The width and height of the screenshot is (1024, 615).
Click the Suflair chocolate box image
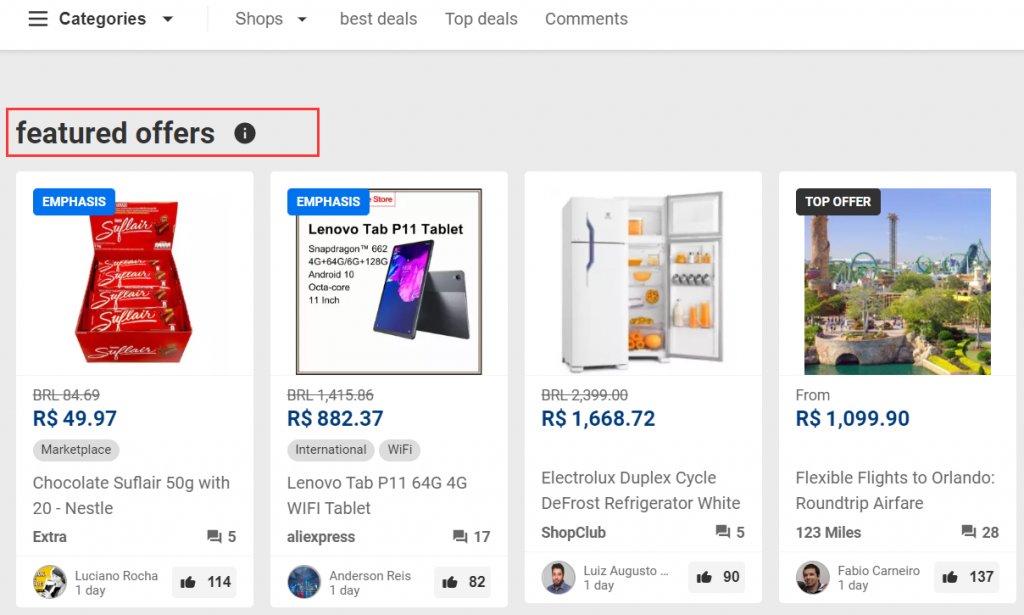click(x=135, y=282)
